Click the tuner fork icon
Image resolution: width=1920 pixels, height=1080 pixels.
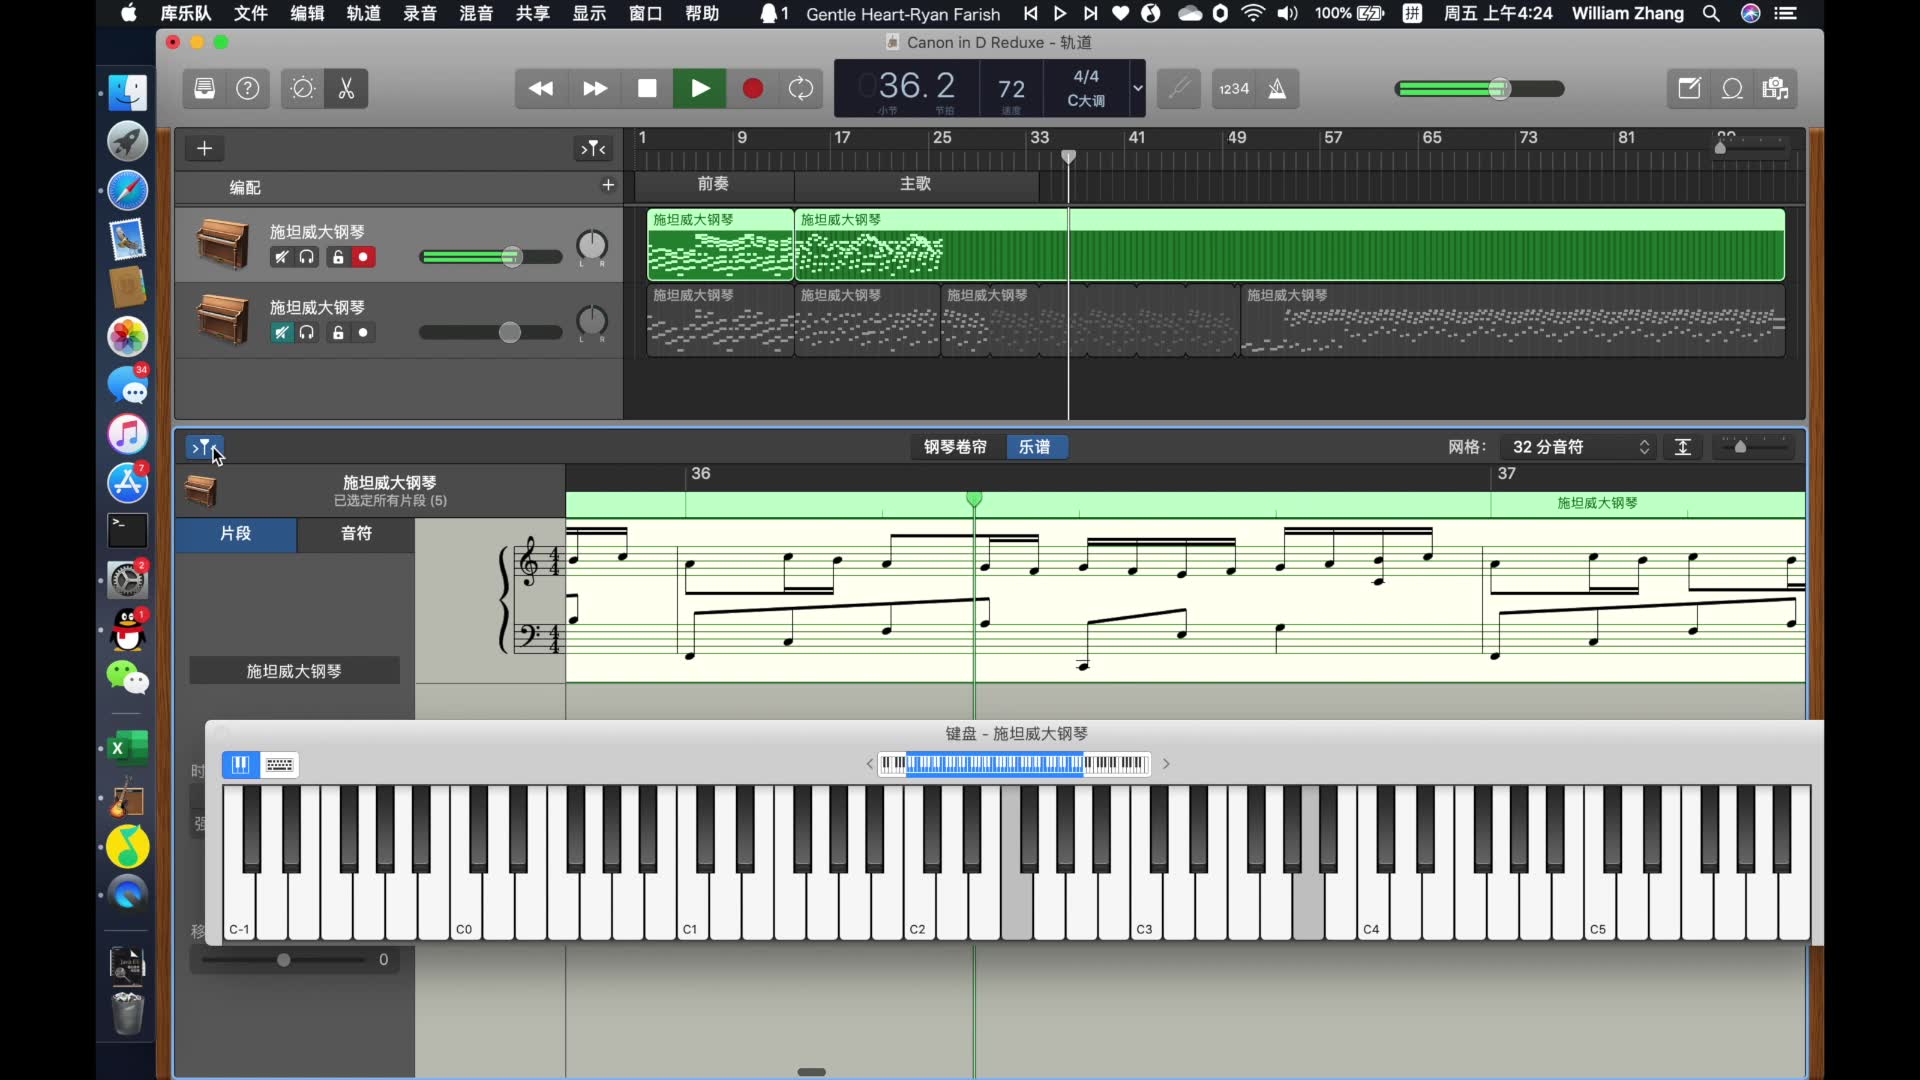(1179, 89)
